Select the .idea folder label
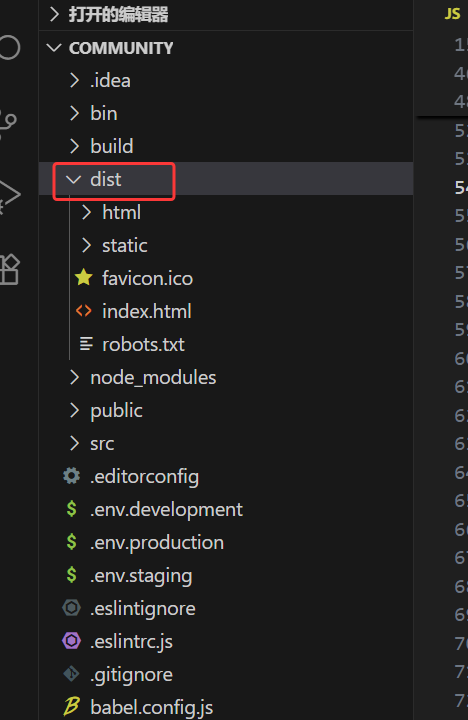Image resolution: width=468 pixels, height=720 pixels. point(110,81)
